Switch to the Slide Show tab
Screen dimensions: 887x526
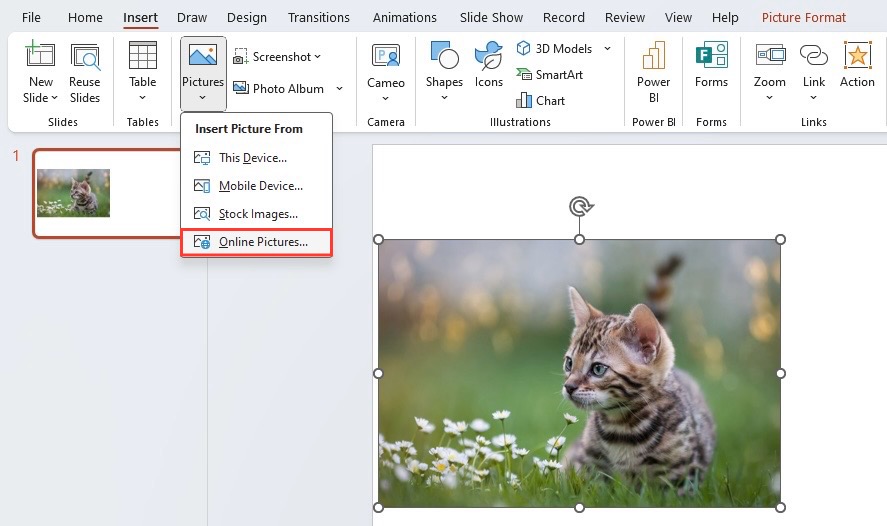tap(491, 18)
